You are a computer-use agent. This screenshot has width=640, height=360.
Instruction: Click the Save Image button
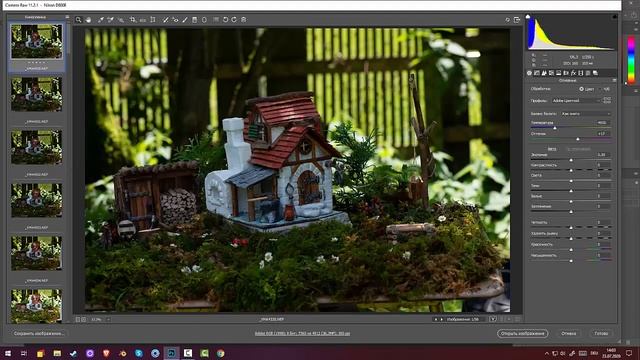(x=39, y=333)
